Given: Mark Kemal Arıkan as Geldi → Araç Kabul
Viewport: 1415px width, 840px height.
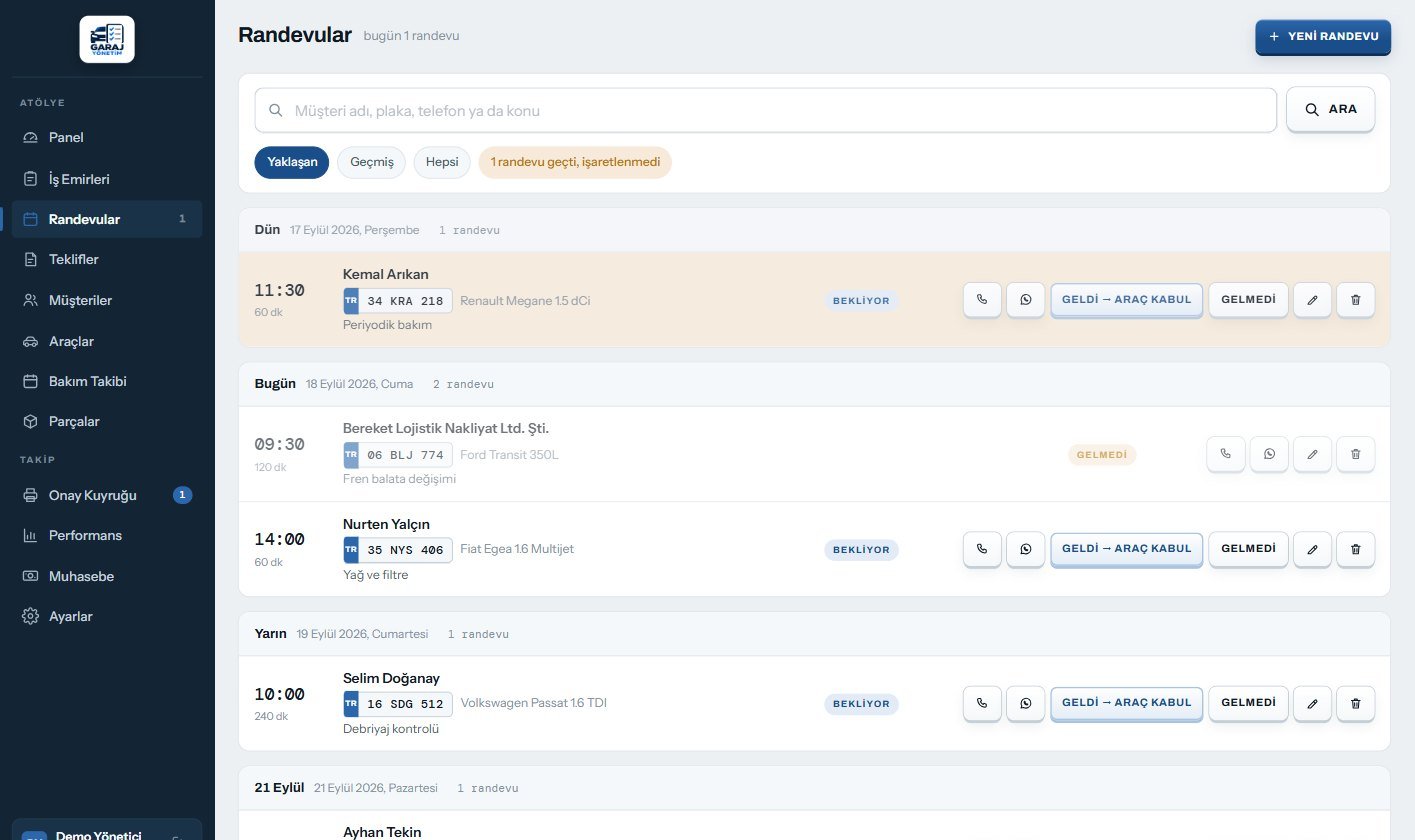Looking at the screenshot, I should pos(1126,300).
